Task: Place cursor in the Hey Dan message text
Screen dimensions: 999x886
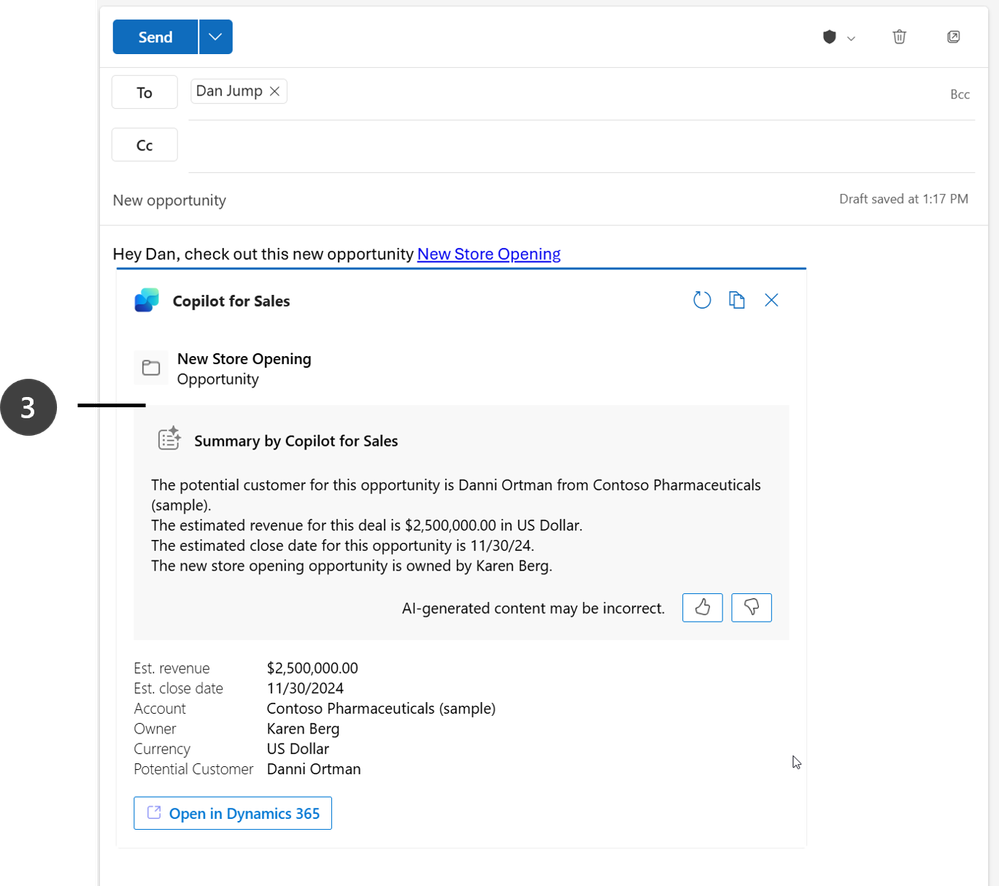Action: click(263, 254)
